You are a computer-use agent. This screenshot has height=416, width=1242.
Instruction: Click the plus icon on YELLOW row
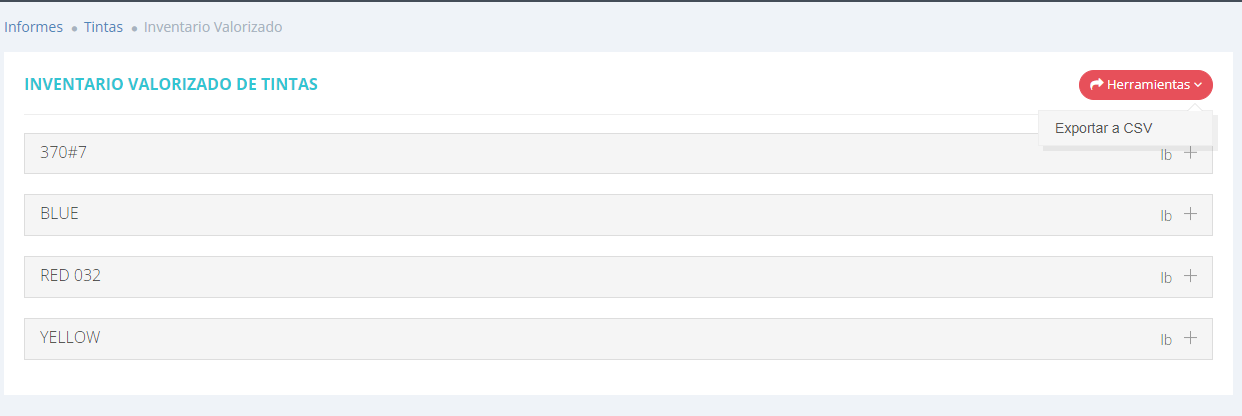pos(1190,338)
